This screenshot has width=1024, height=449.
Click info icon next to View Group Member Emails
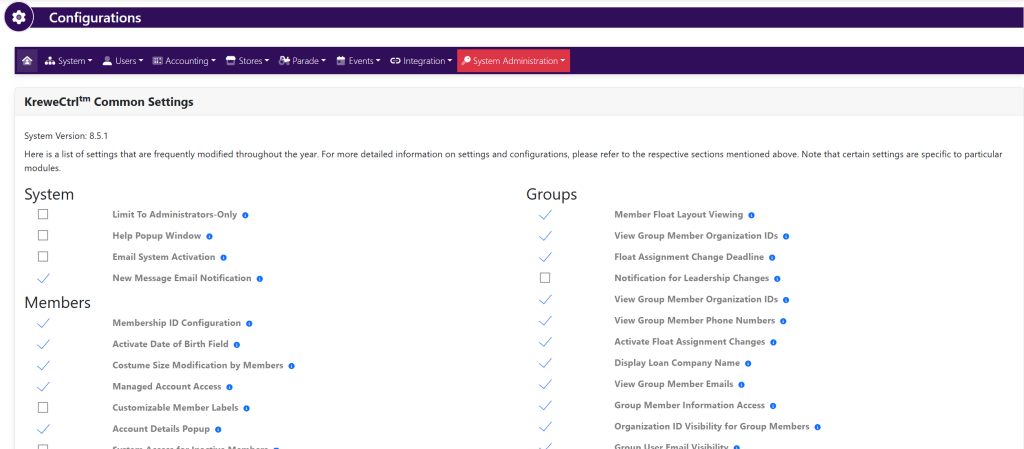point(741,384)
